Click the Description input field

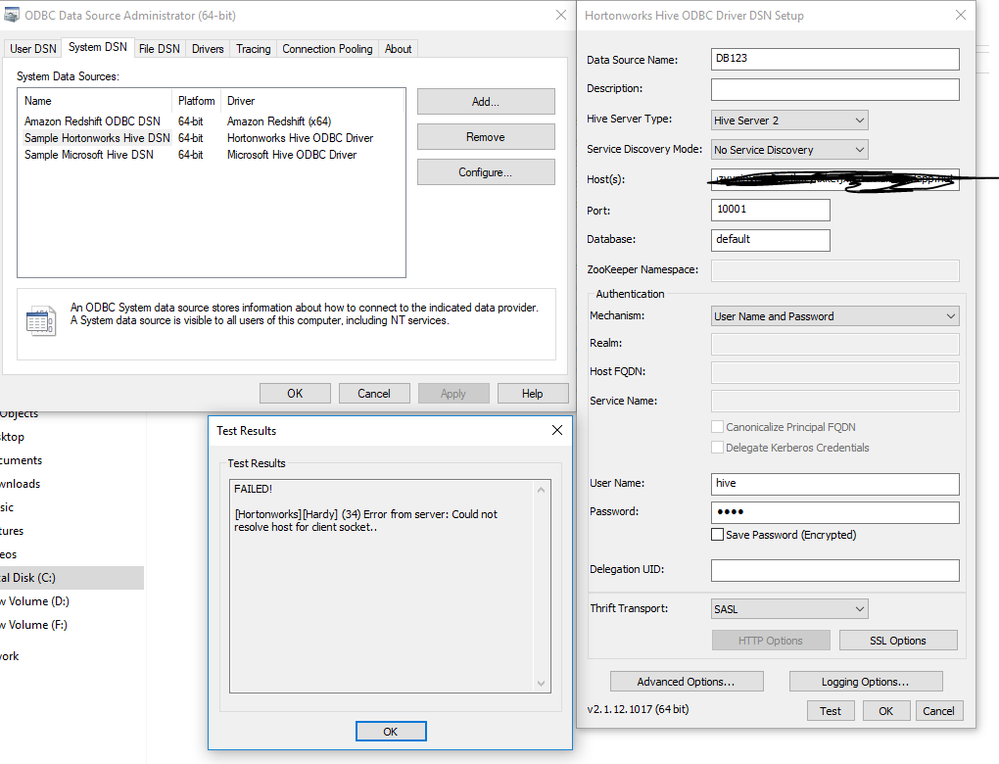(x=835, y=89)
